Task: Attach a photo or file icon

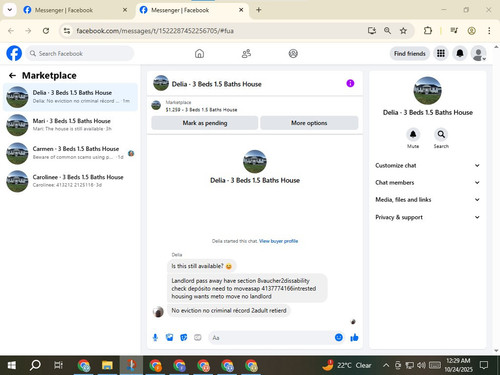Action: [170, 338]
